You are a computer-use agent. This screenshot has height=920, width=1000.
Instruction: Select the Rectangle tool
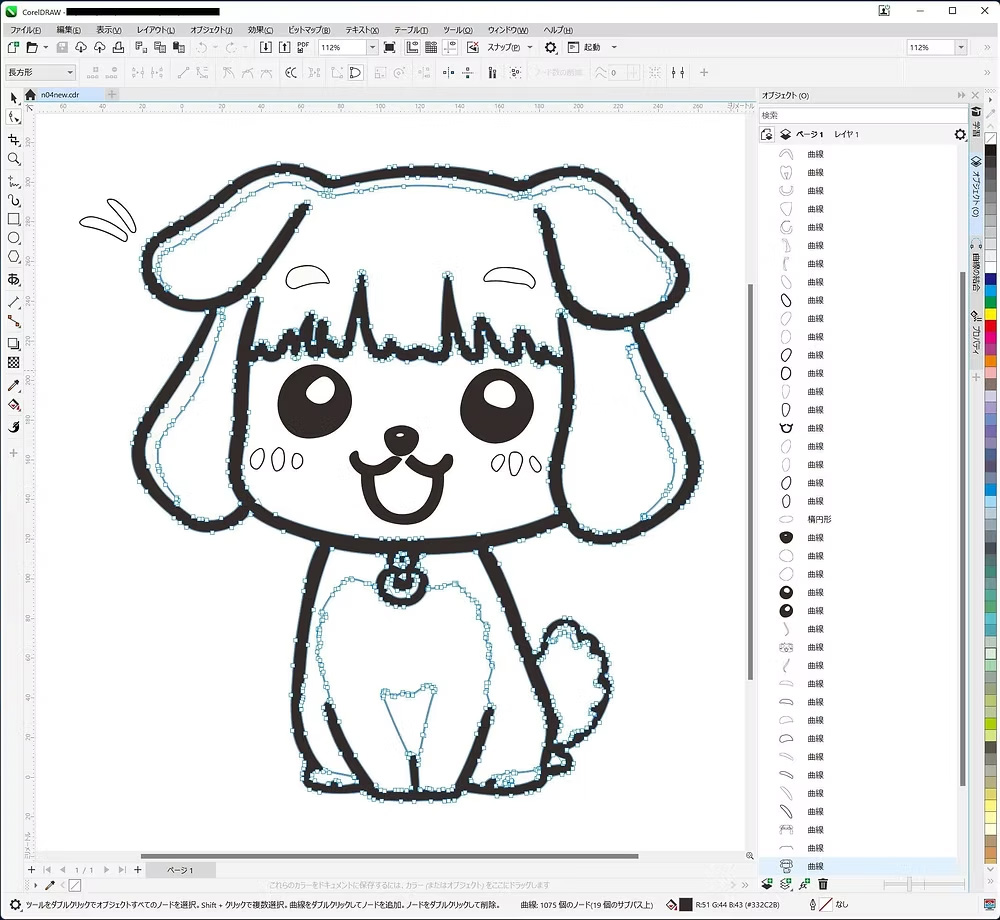tap(14, 219)
